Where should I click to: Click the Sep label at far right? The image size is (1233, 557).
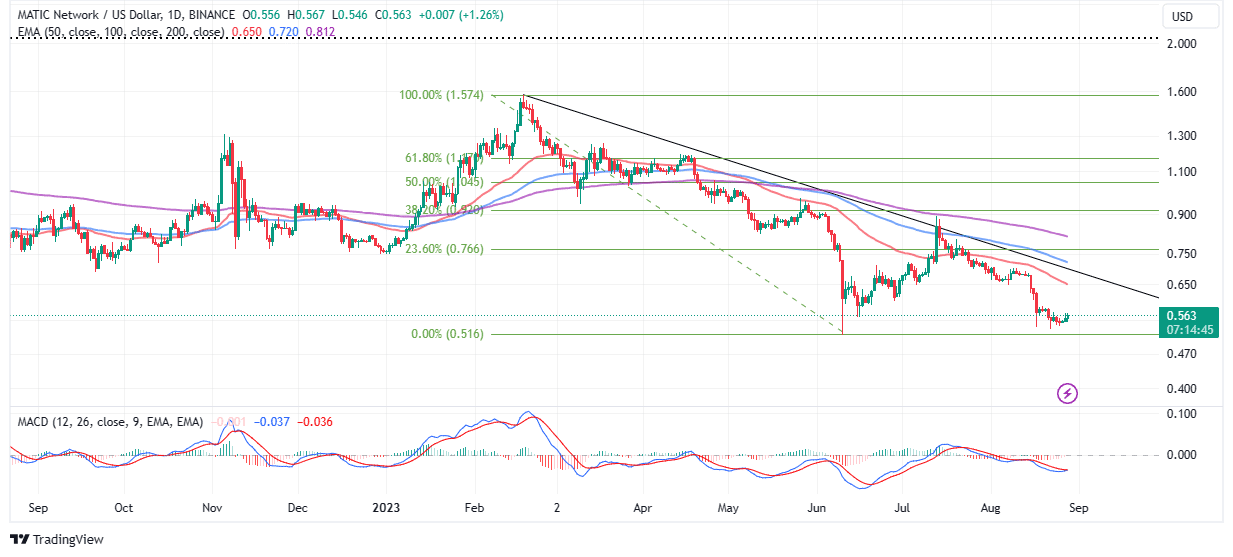[x=1078, y=507]
